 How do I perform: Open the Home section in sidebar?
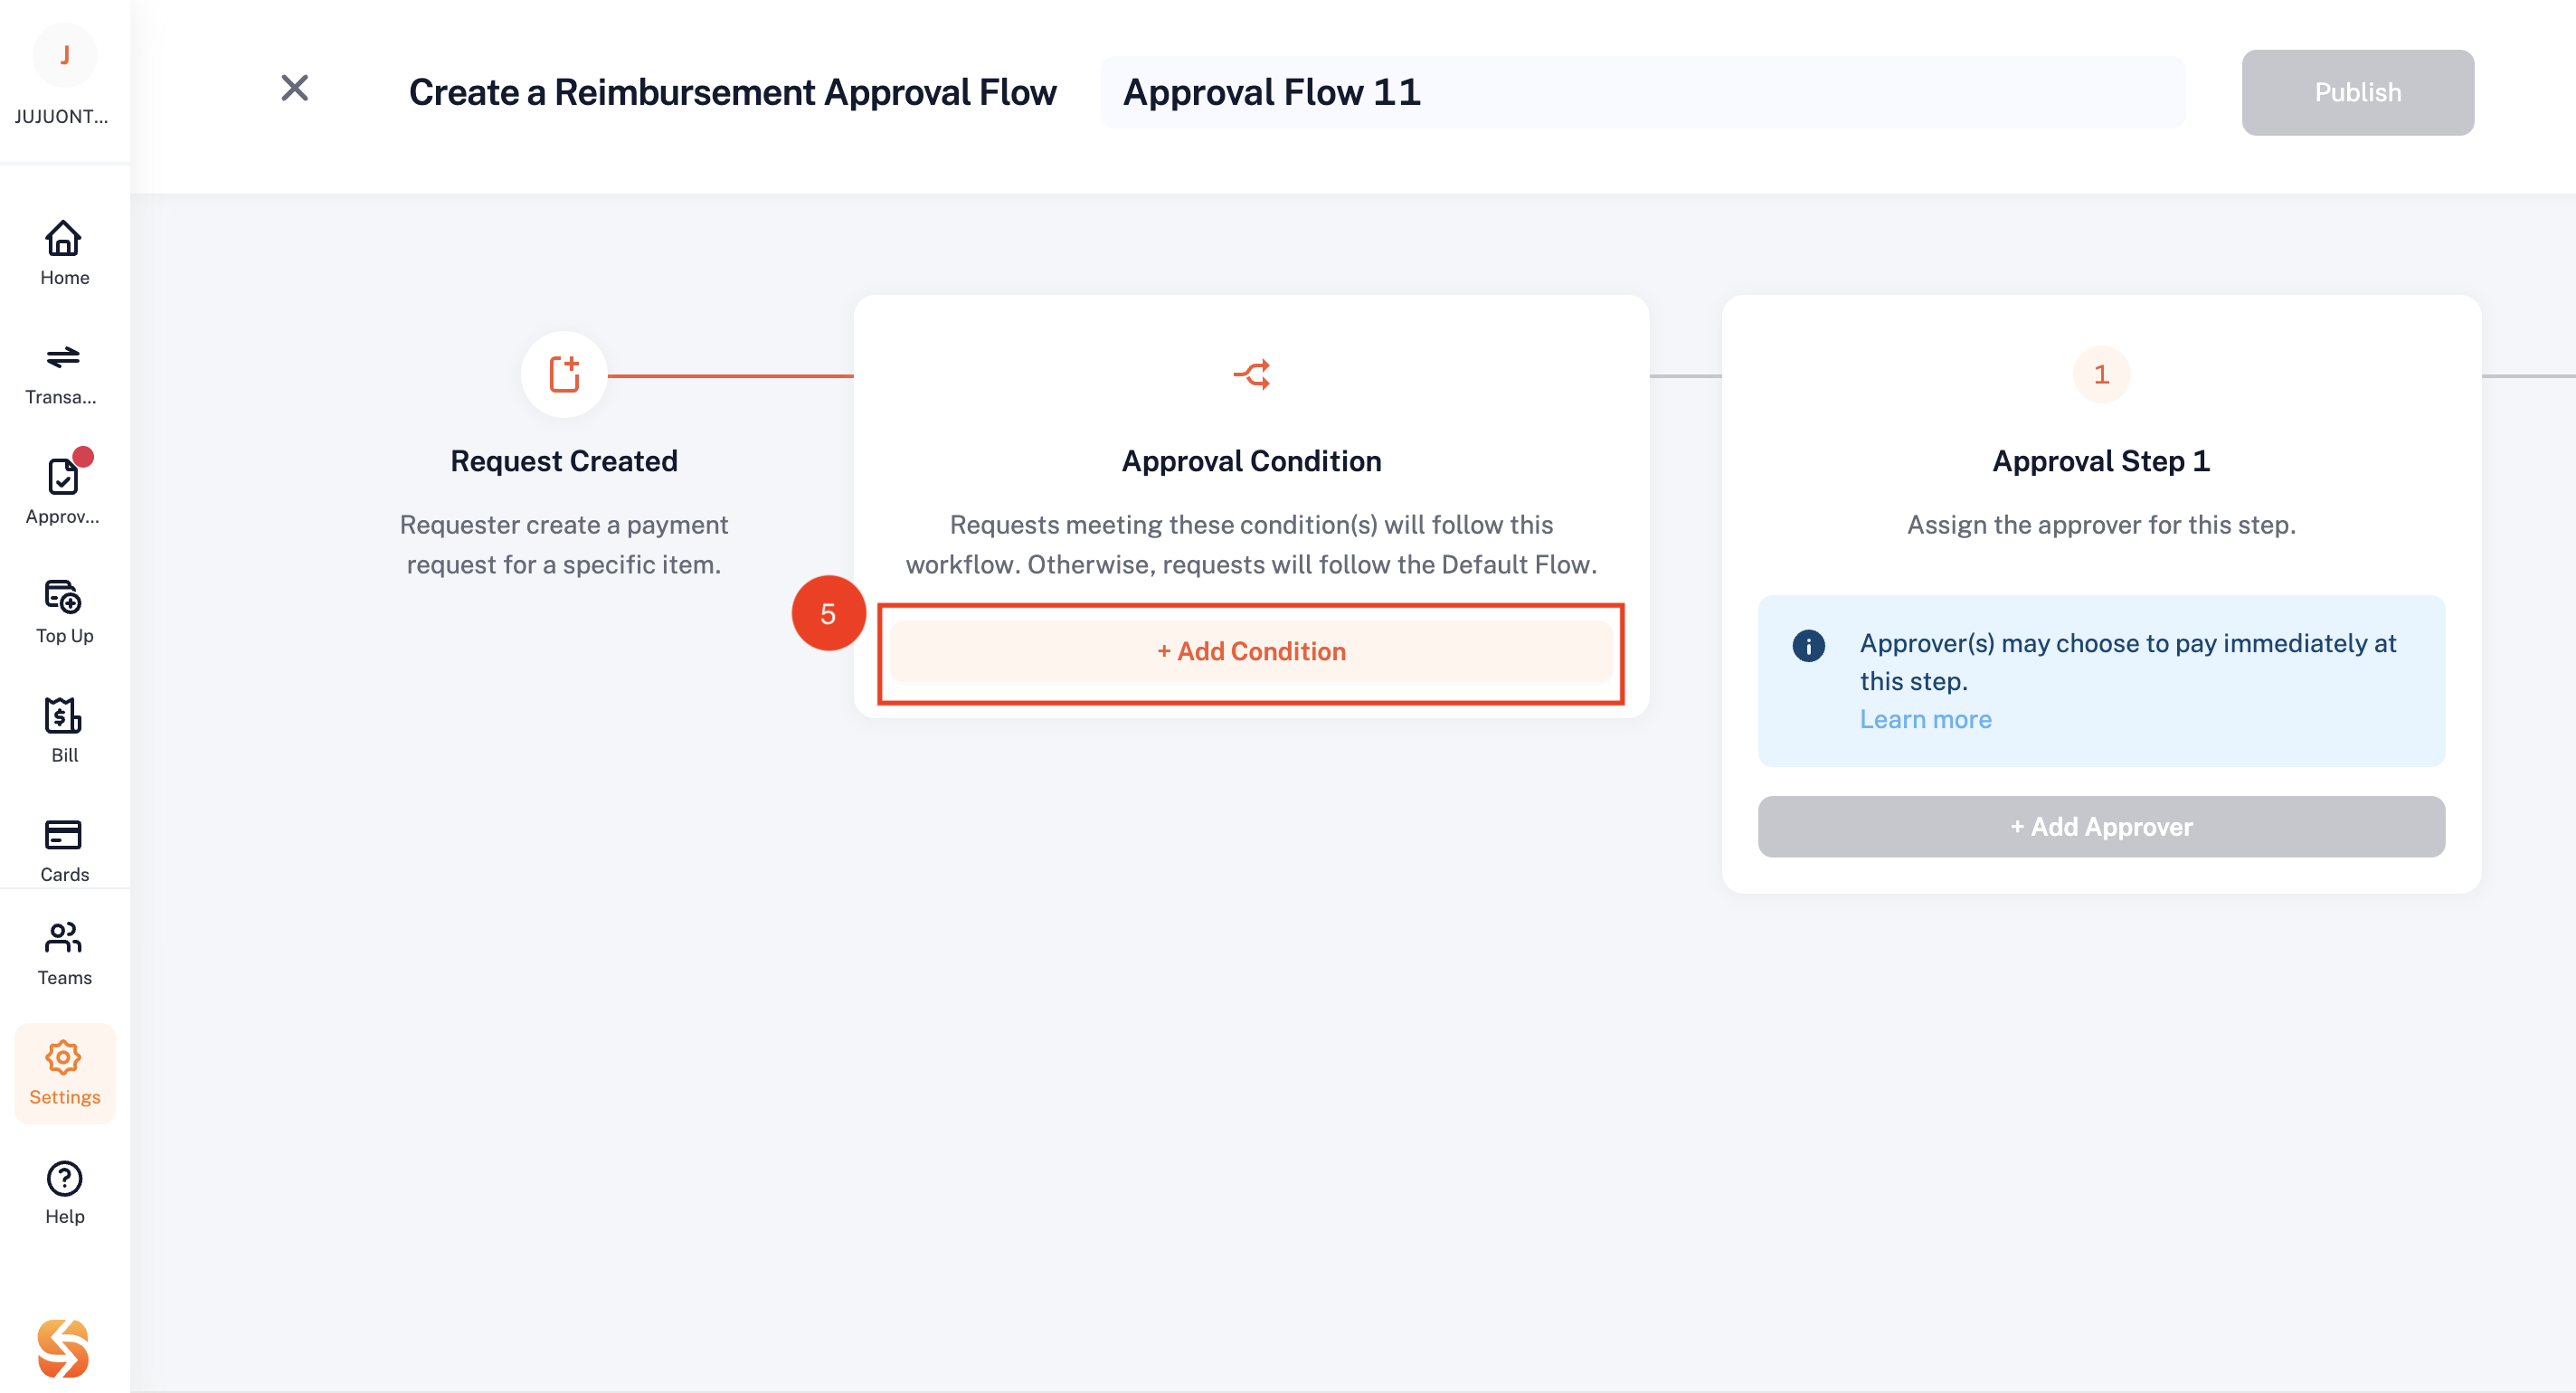coord(64,253)
